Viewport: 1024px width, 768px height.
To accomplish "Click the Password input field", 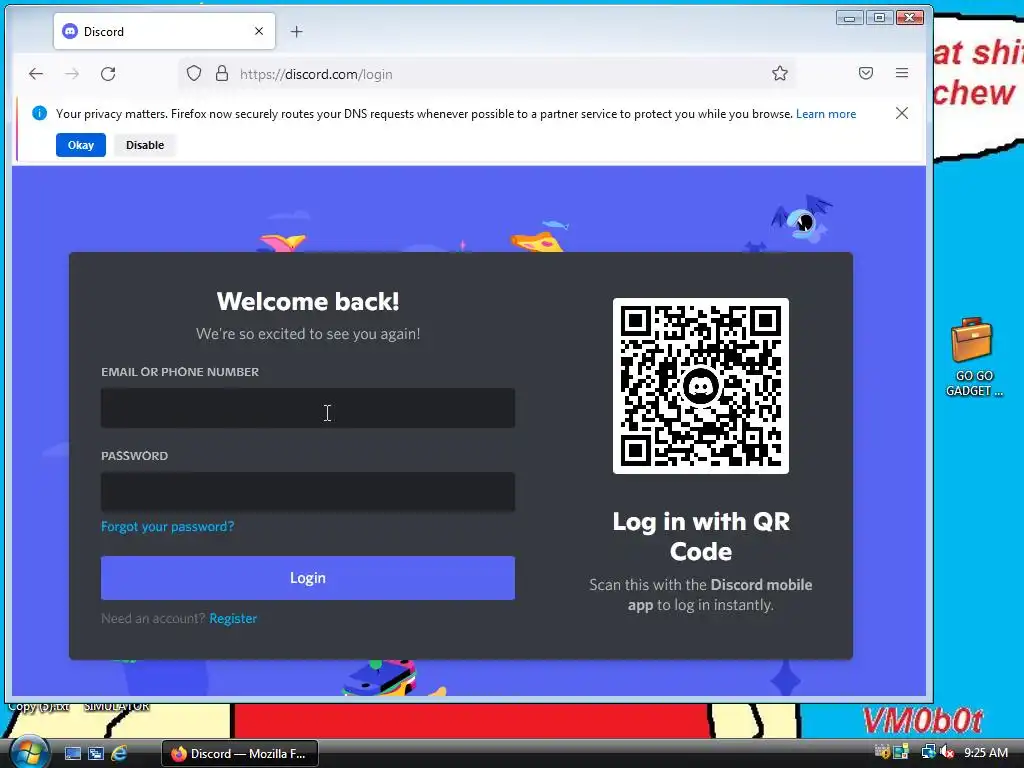I will 308,492.
